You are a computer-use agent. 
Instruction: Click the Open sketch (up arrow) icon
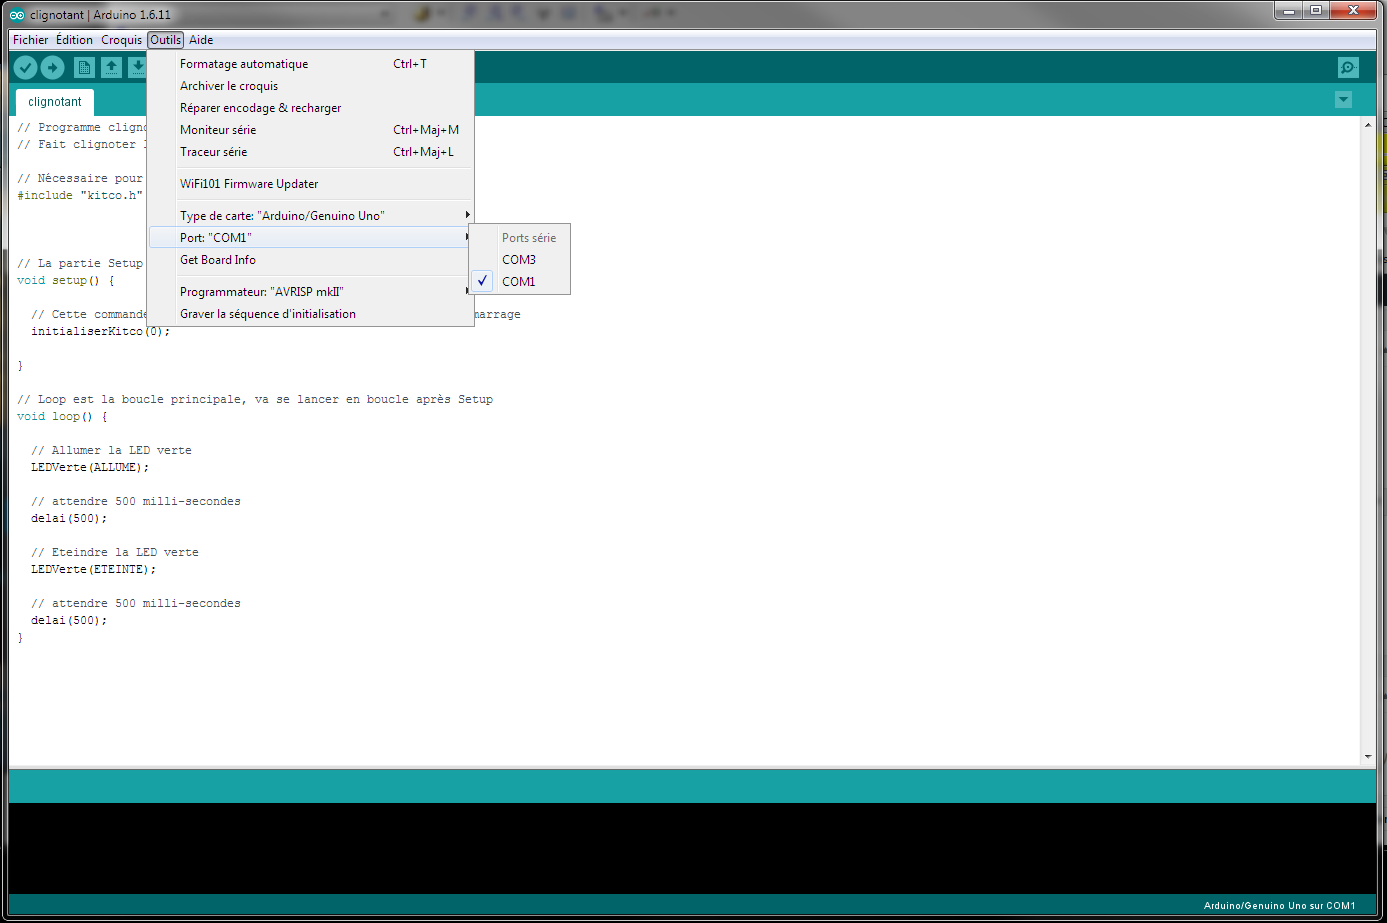pos(111,67)
